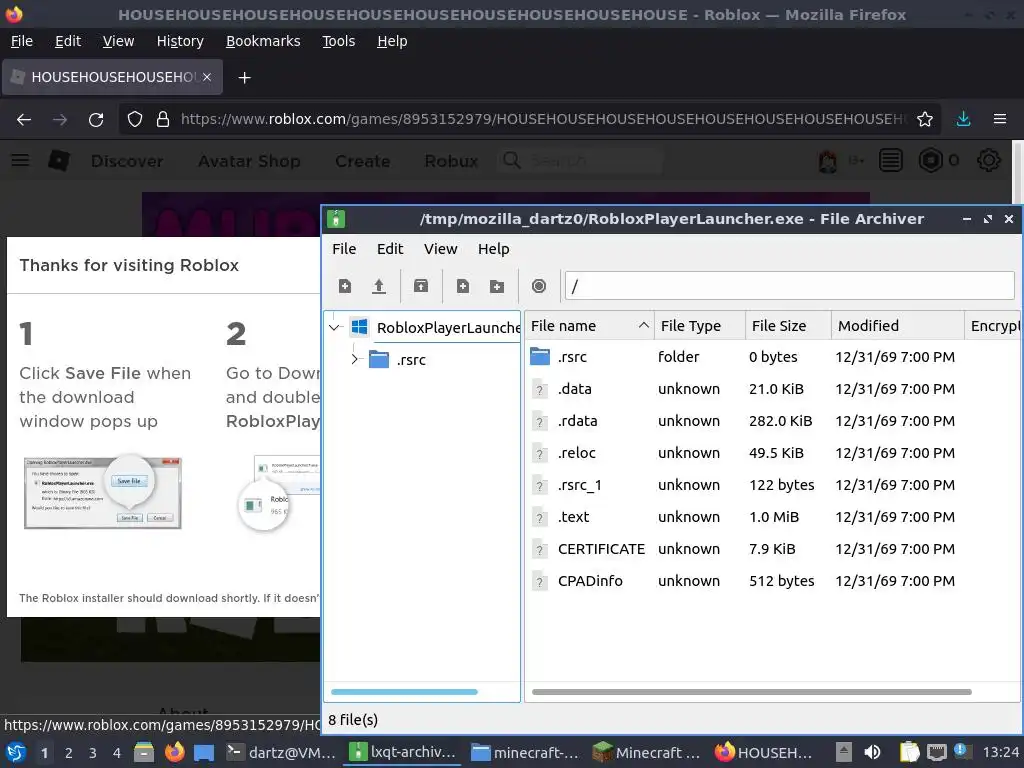Click the Robux balance hexagon icon
Image resolution: width=1024 pixels, height=768 pixels.
pyautogui.click(x=930, y=161)
